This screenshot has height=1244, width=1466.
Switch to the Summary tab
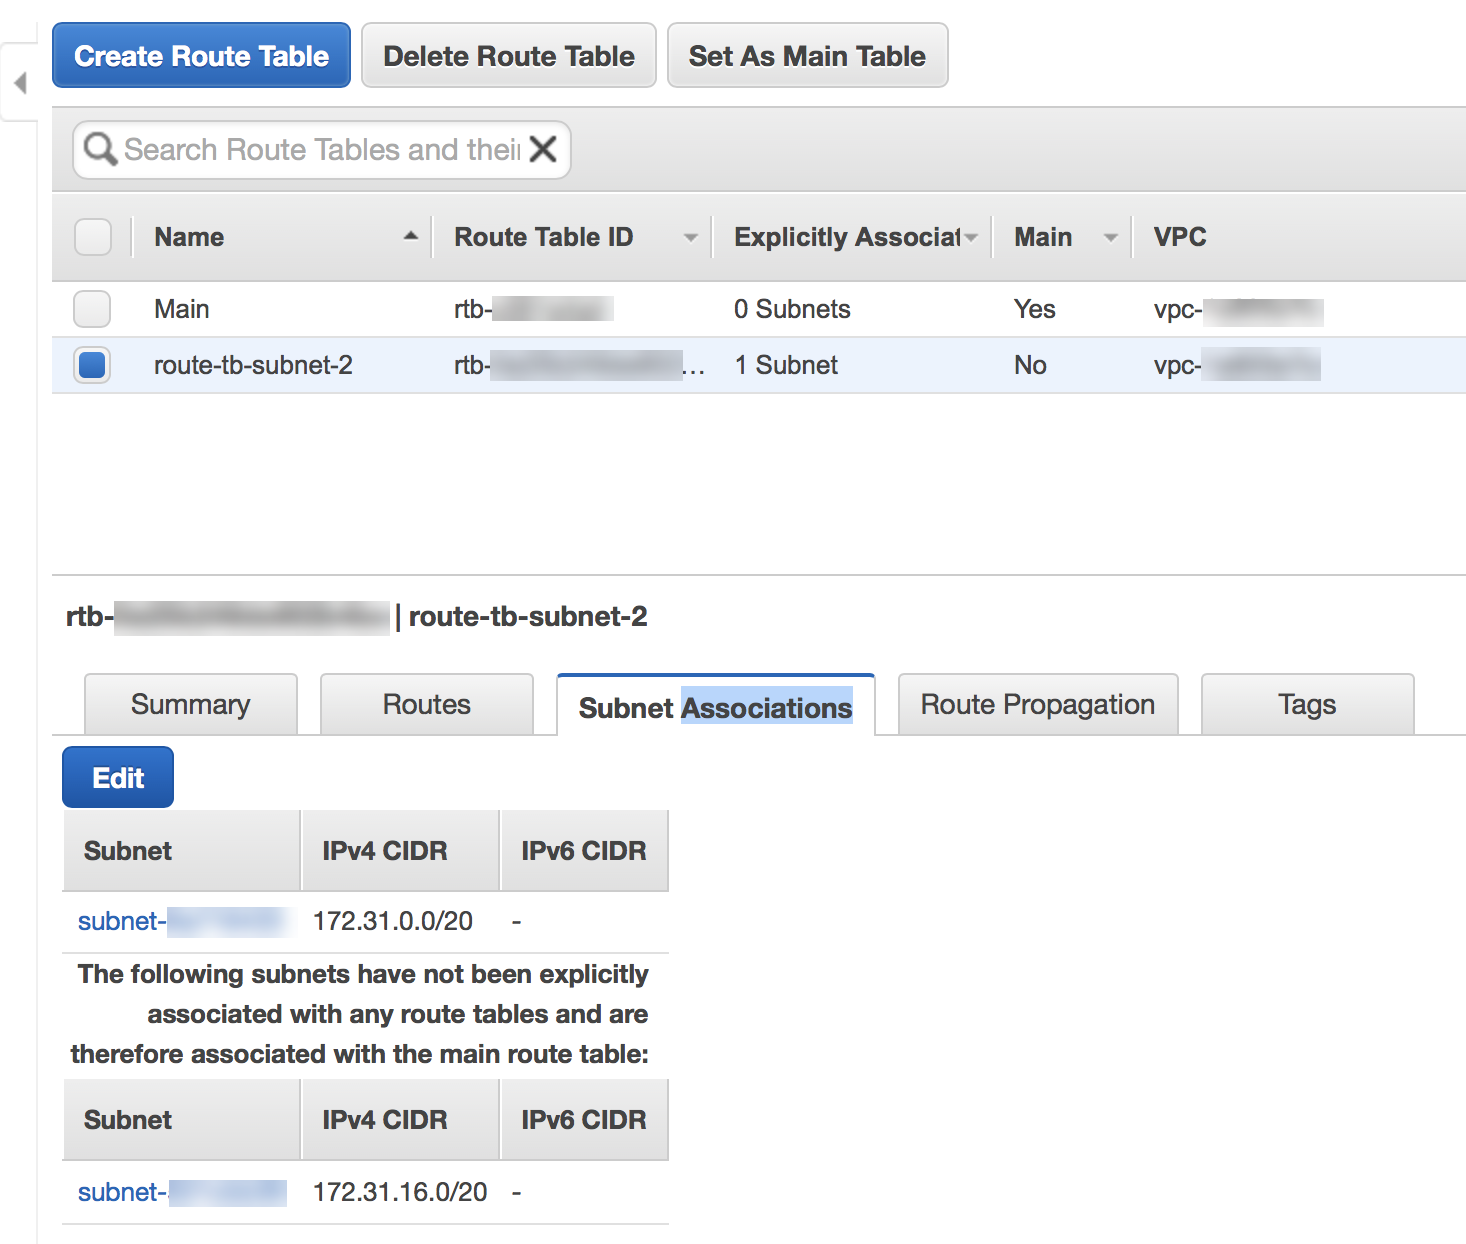pyautogui.click(x=190, y=705)
